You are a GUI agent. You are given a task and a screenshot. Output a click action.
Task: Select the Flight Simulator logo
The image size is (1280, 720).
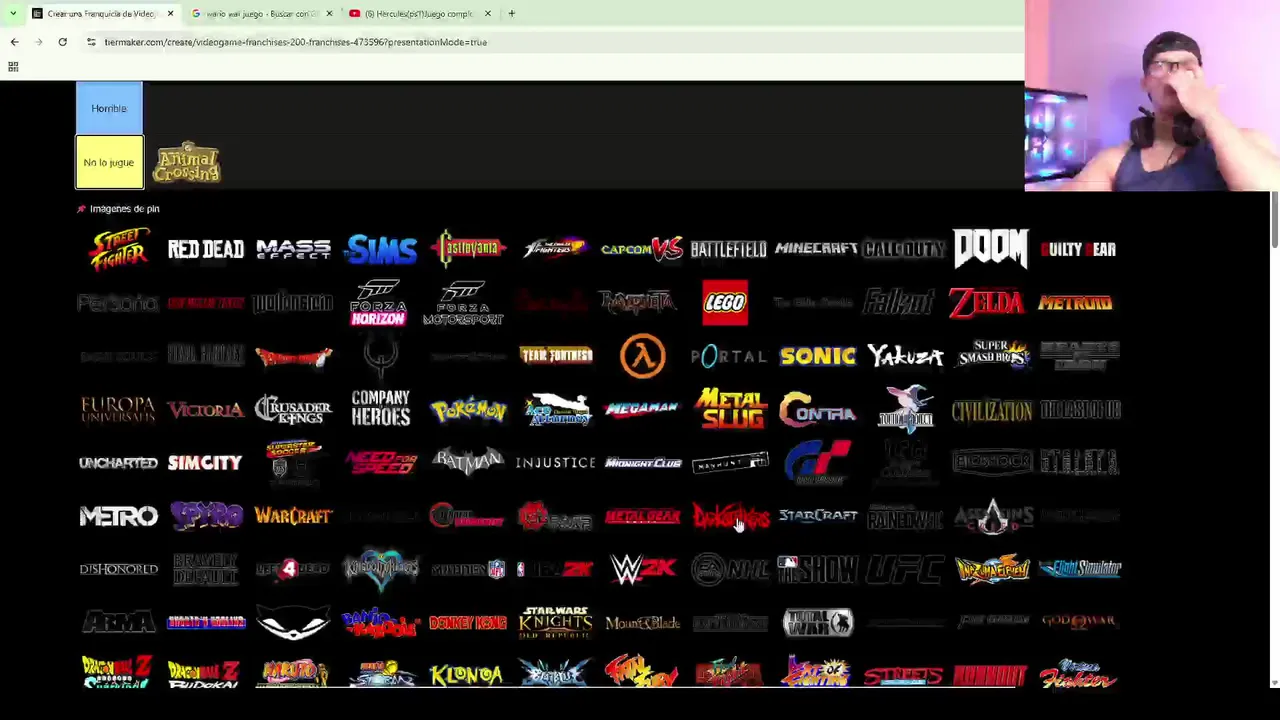click(1080, 569)
